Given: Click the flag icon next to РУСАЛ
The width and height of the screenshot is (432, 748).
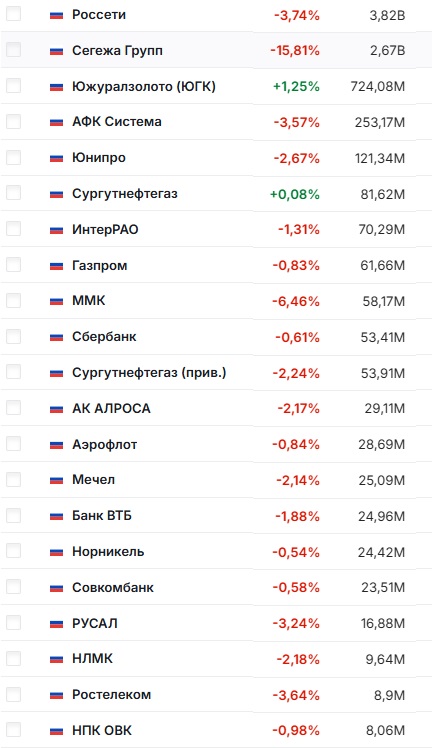Looking at the screenshot, I should [56, 623].
